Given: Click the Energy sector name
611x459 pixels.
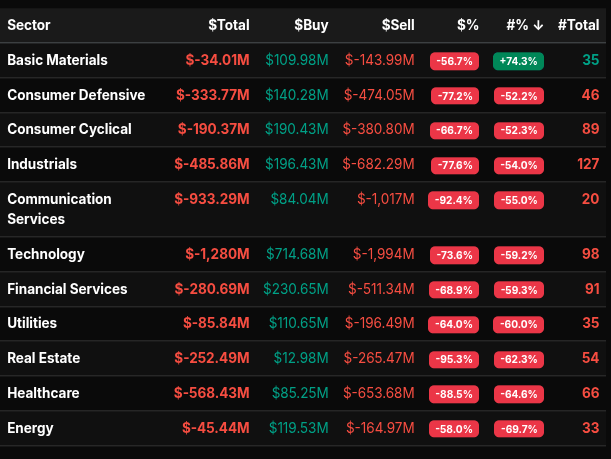Looking at the screenshot, I should coord(30,428).
